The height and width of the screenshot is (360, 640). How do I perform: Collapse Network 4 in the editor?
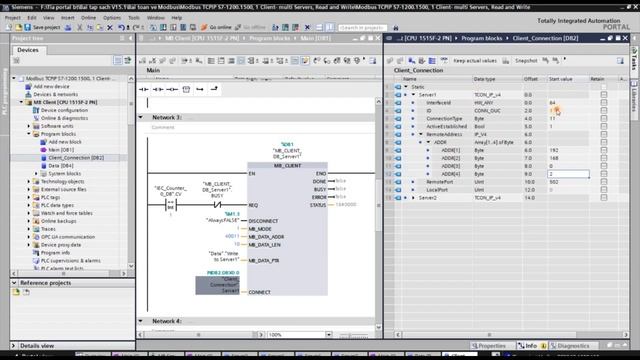point(141,321)
